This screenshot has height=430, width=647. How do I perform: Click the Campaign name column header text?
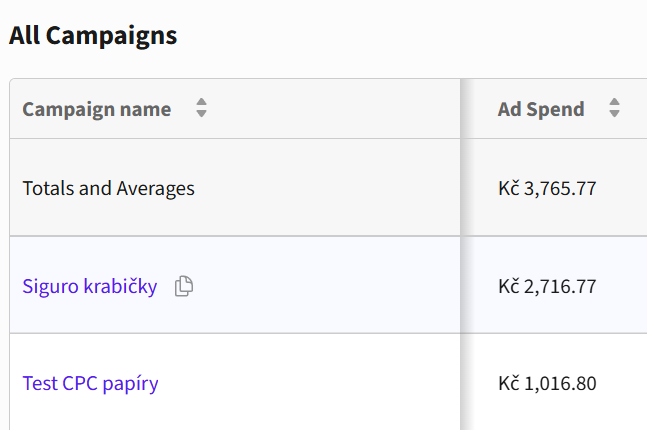pos(97,109)
